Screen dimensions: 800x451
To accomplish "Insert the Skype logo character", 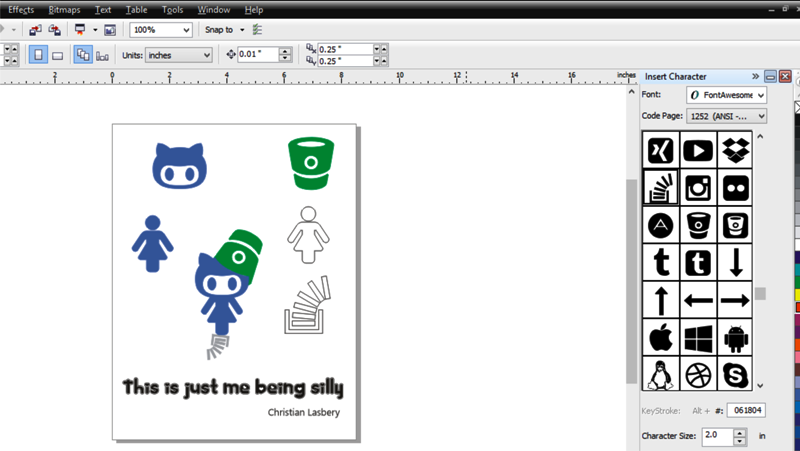I will [735, 373].
